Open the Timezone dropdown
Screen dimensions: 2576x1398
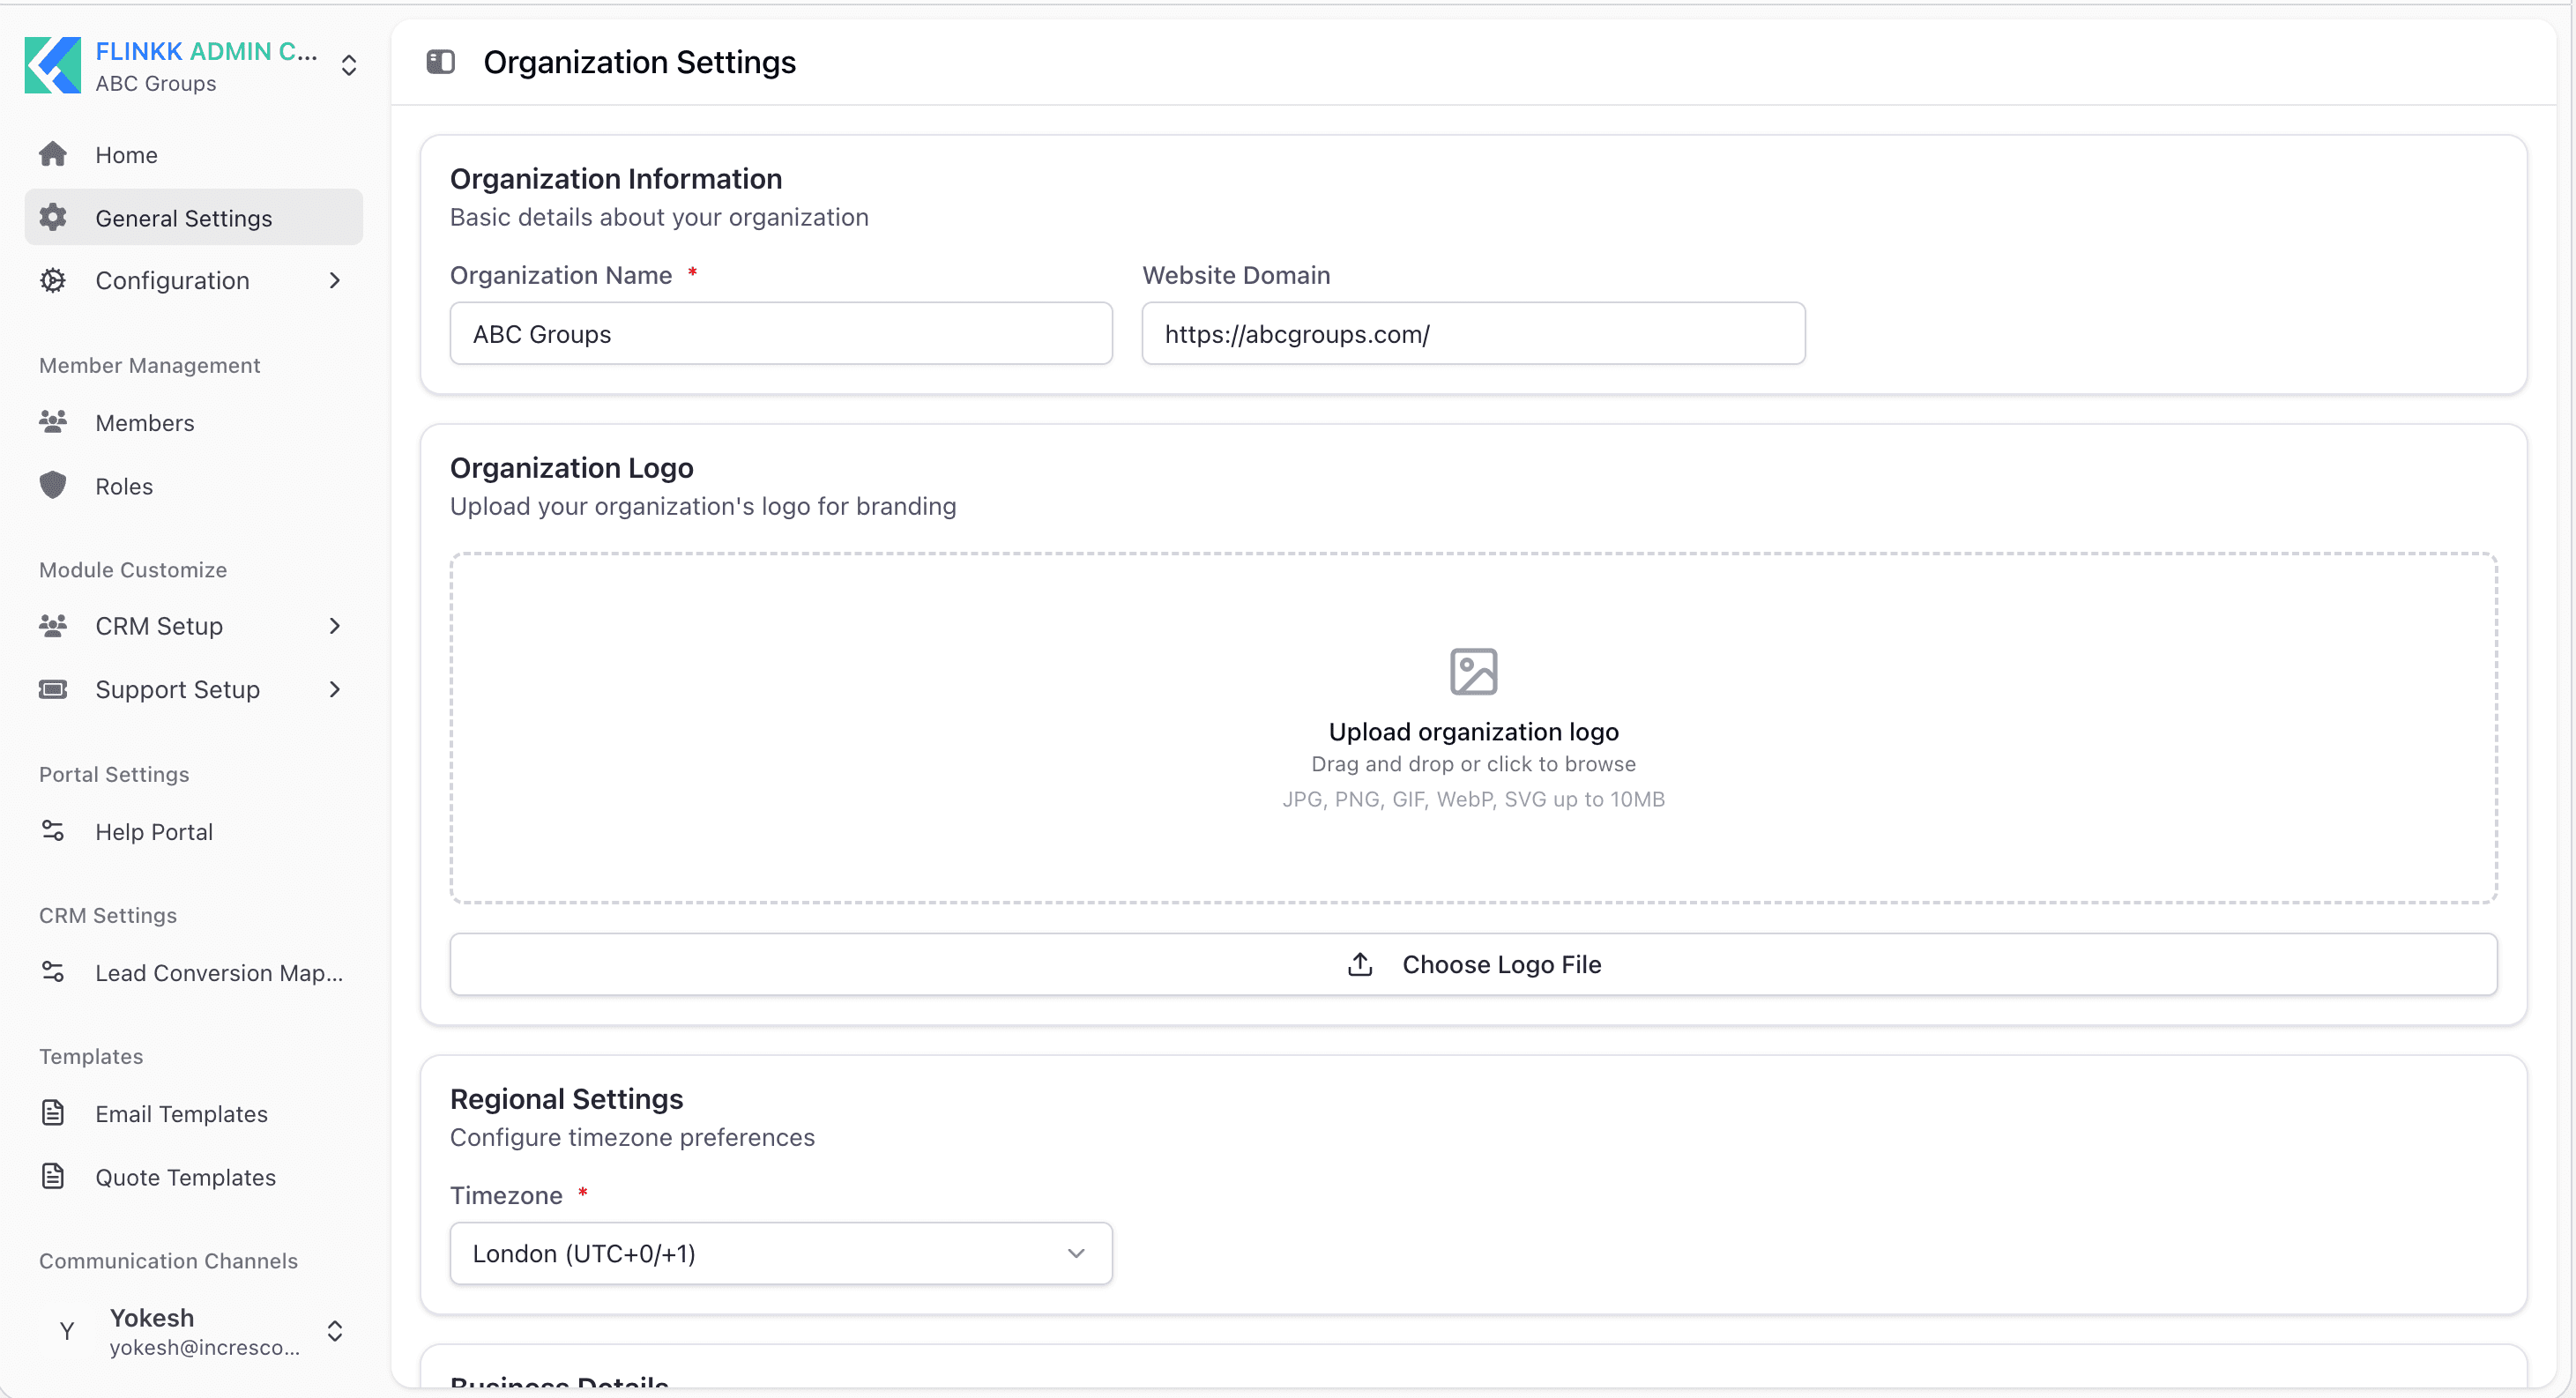tap(781, 1253)
